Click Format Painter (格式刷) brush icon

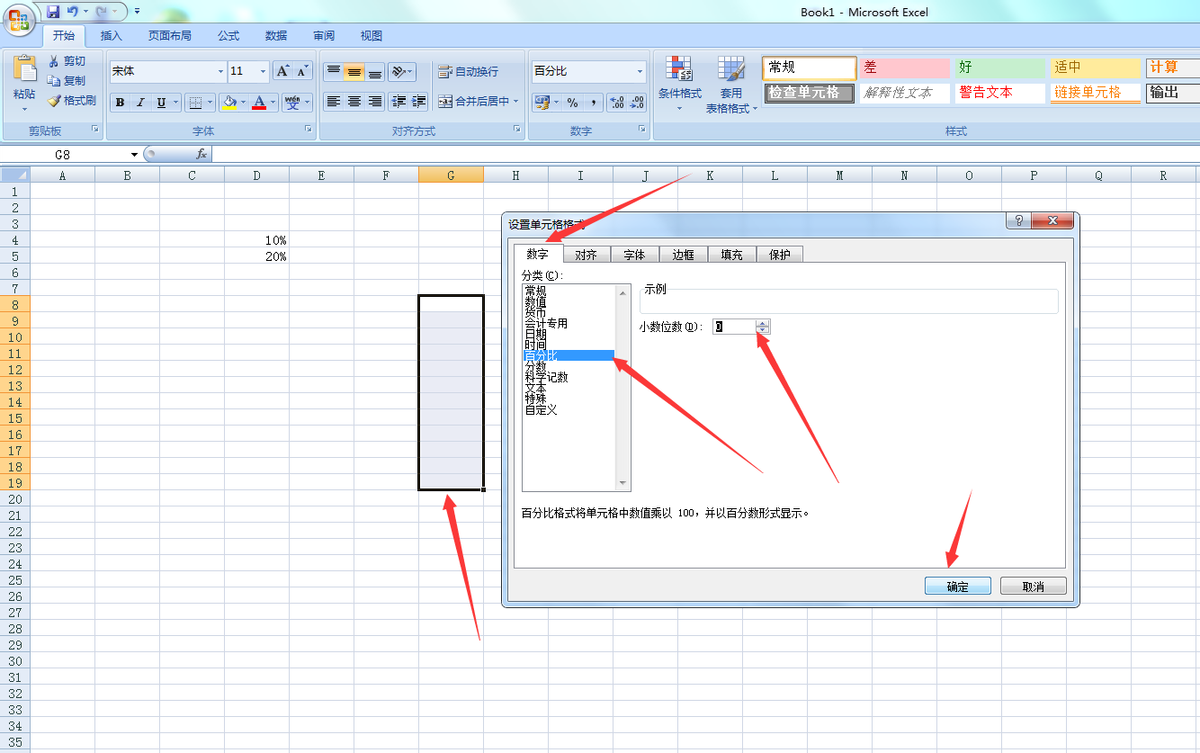tap(54, 100)
